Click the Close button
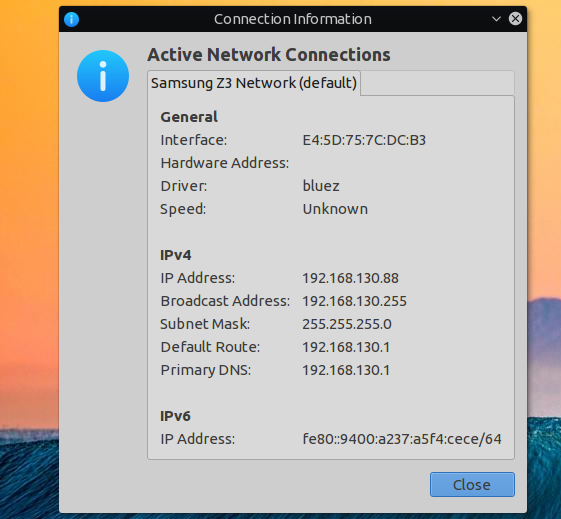Viewport: 561px width, 519px height. coord(472,485)
